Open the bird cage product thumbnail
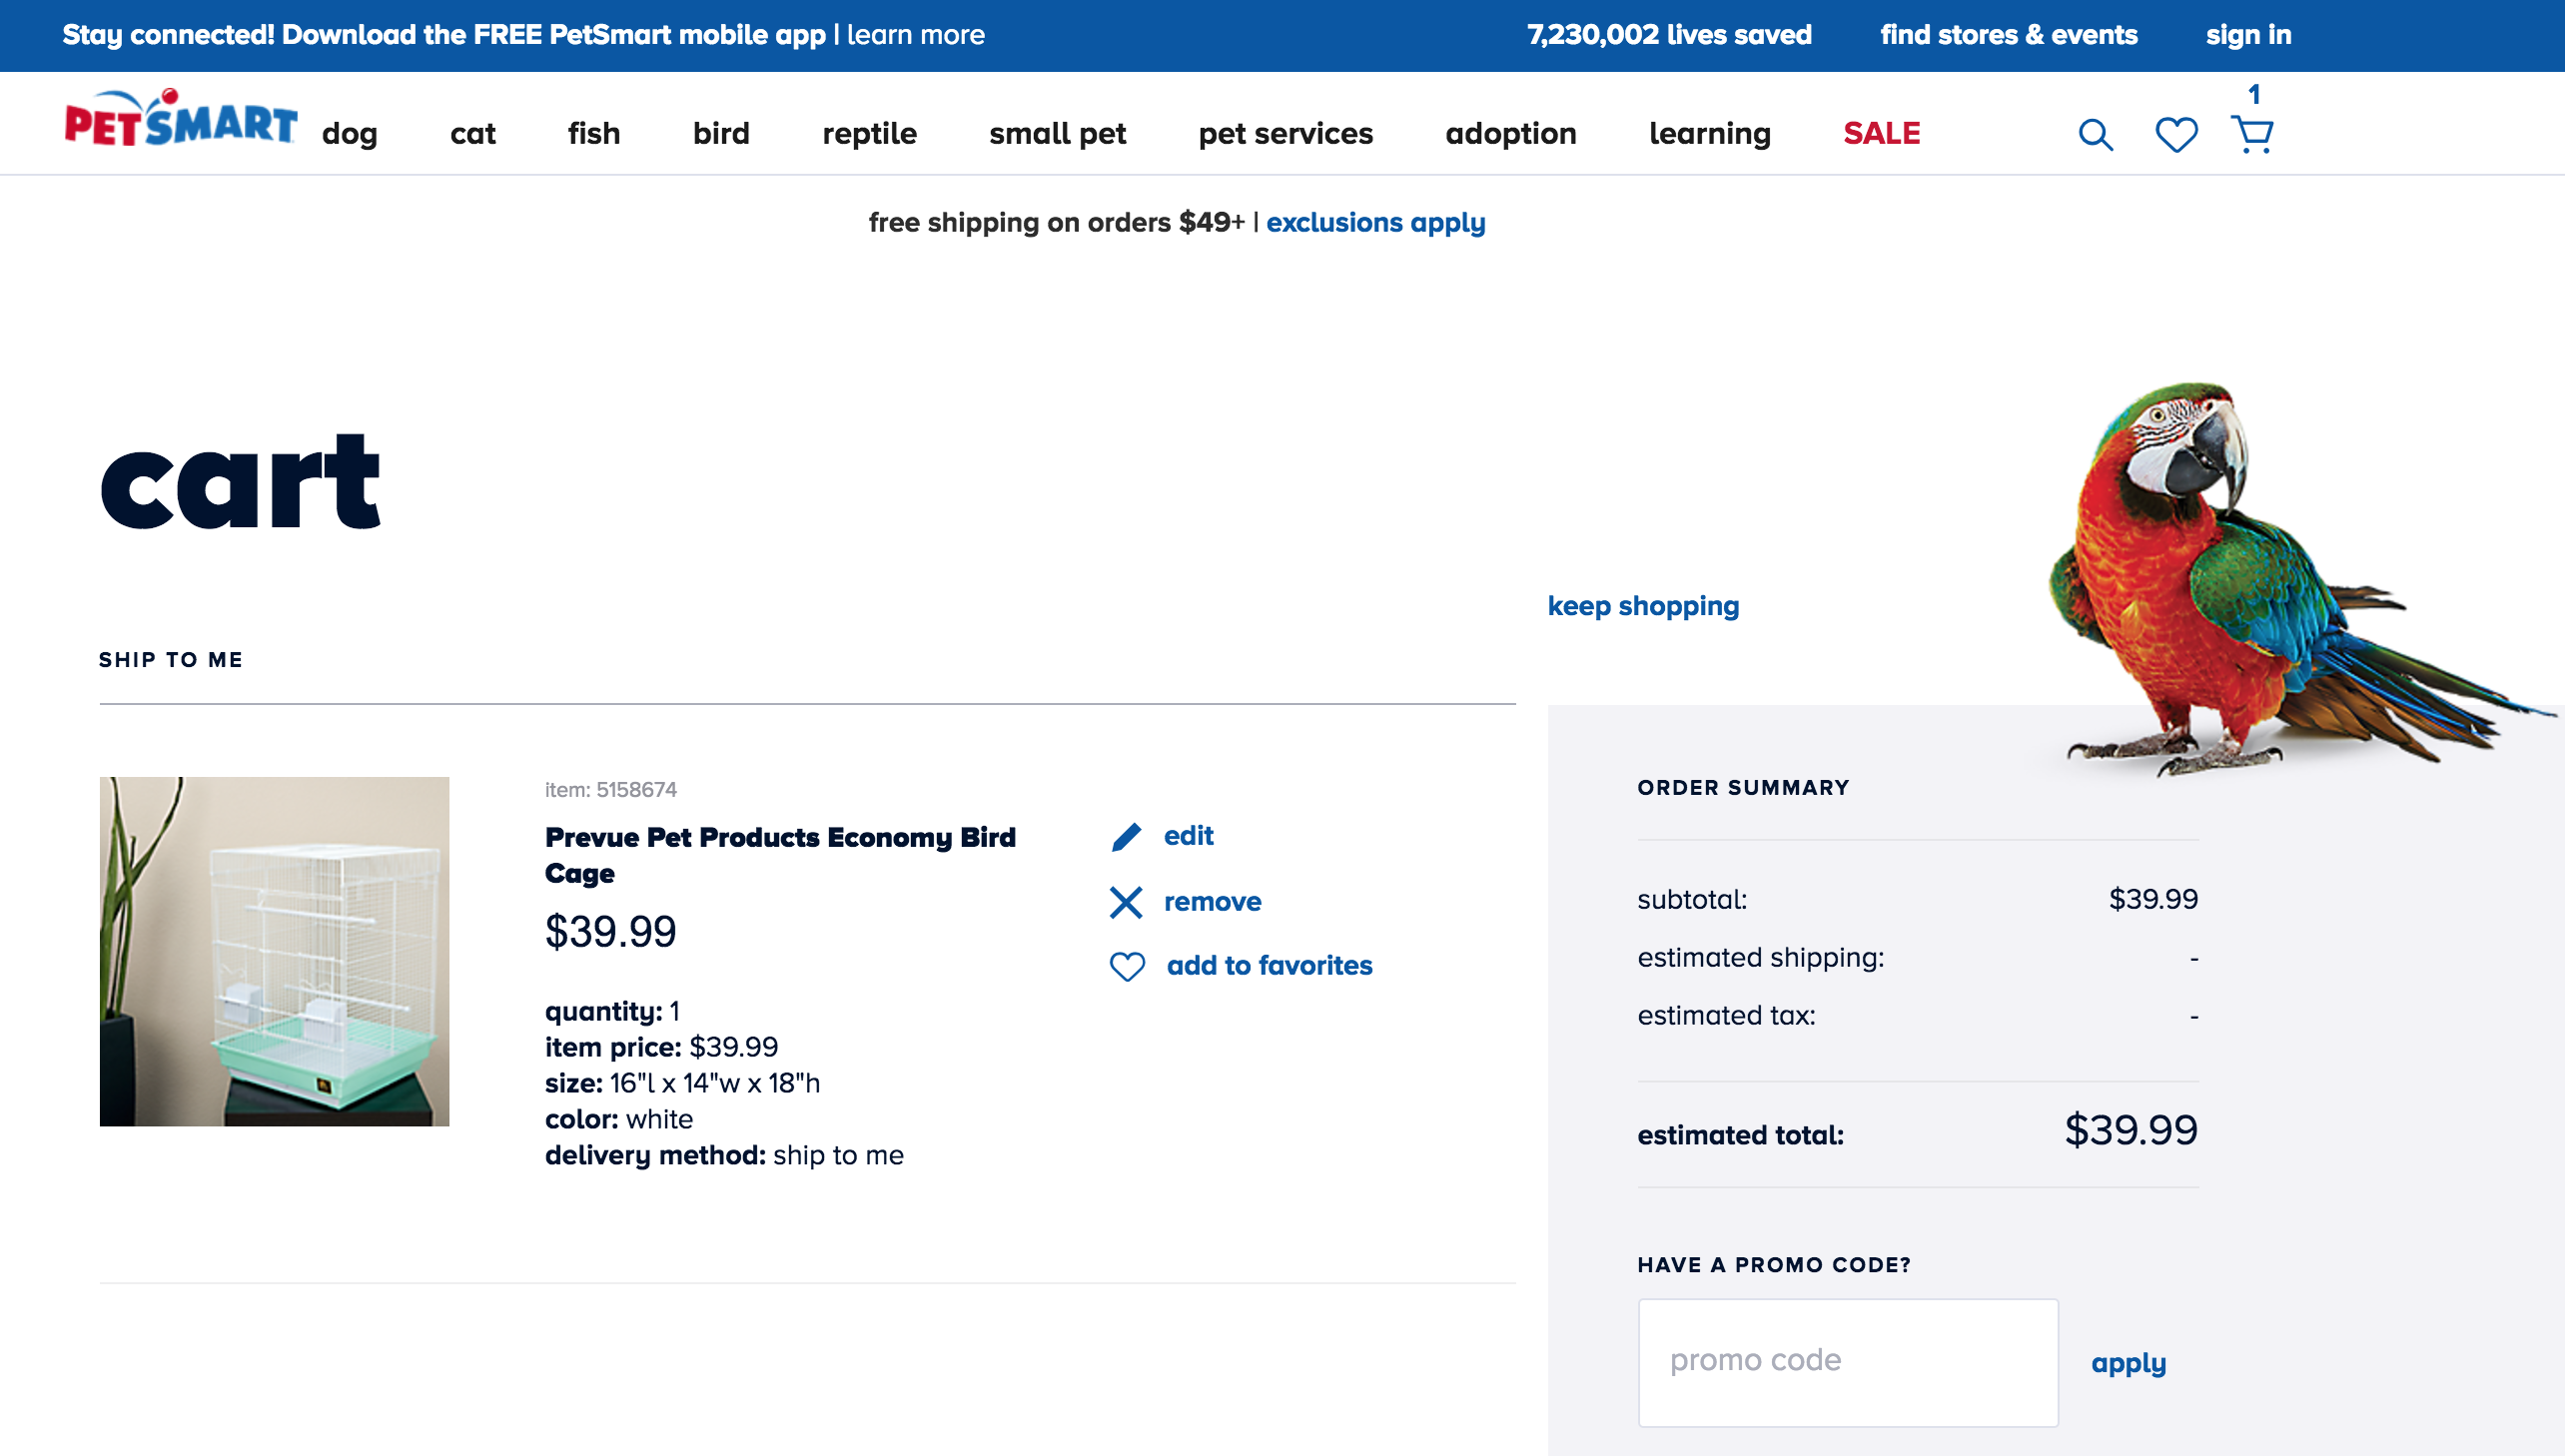The width and height of the screenshot is (2565, 1456). (274, 951)
